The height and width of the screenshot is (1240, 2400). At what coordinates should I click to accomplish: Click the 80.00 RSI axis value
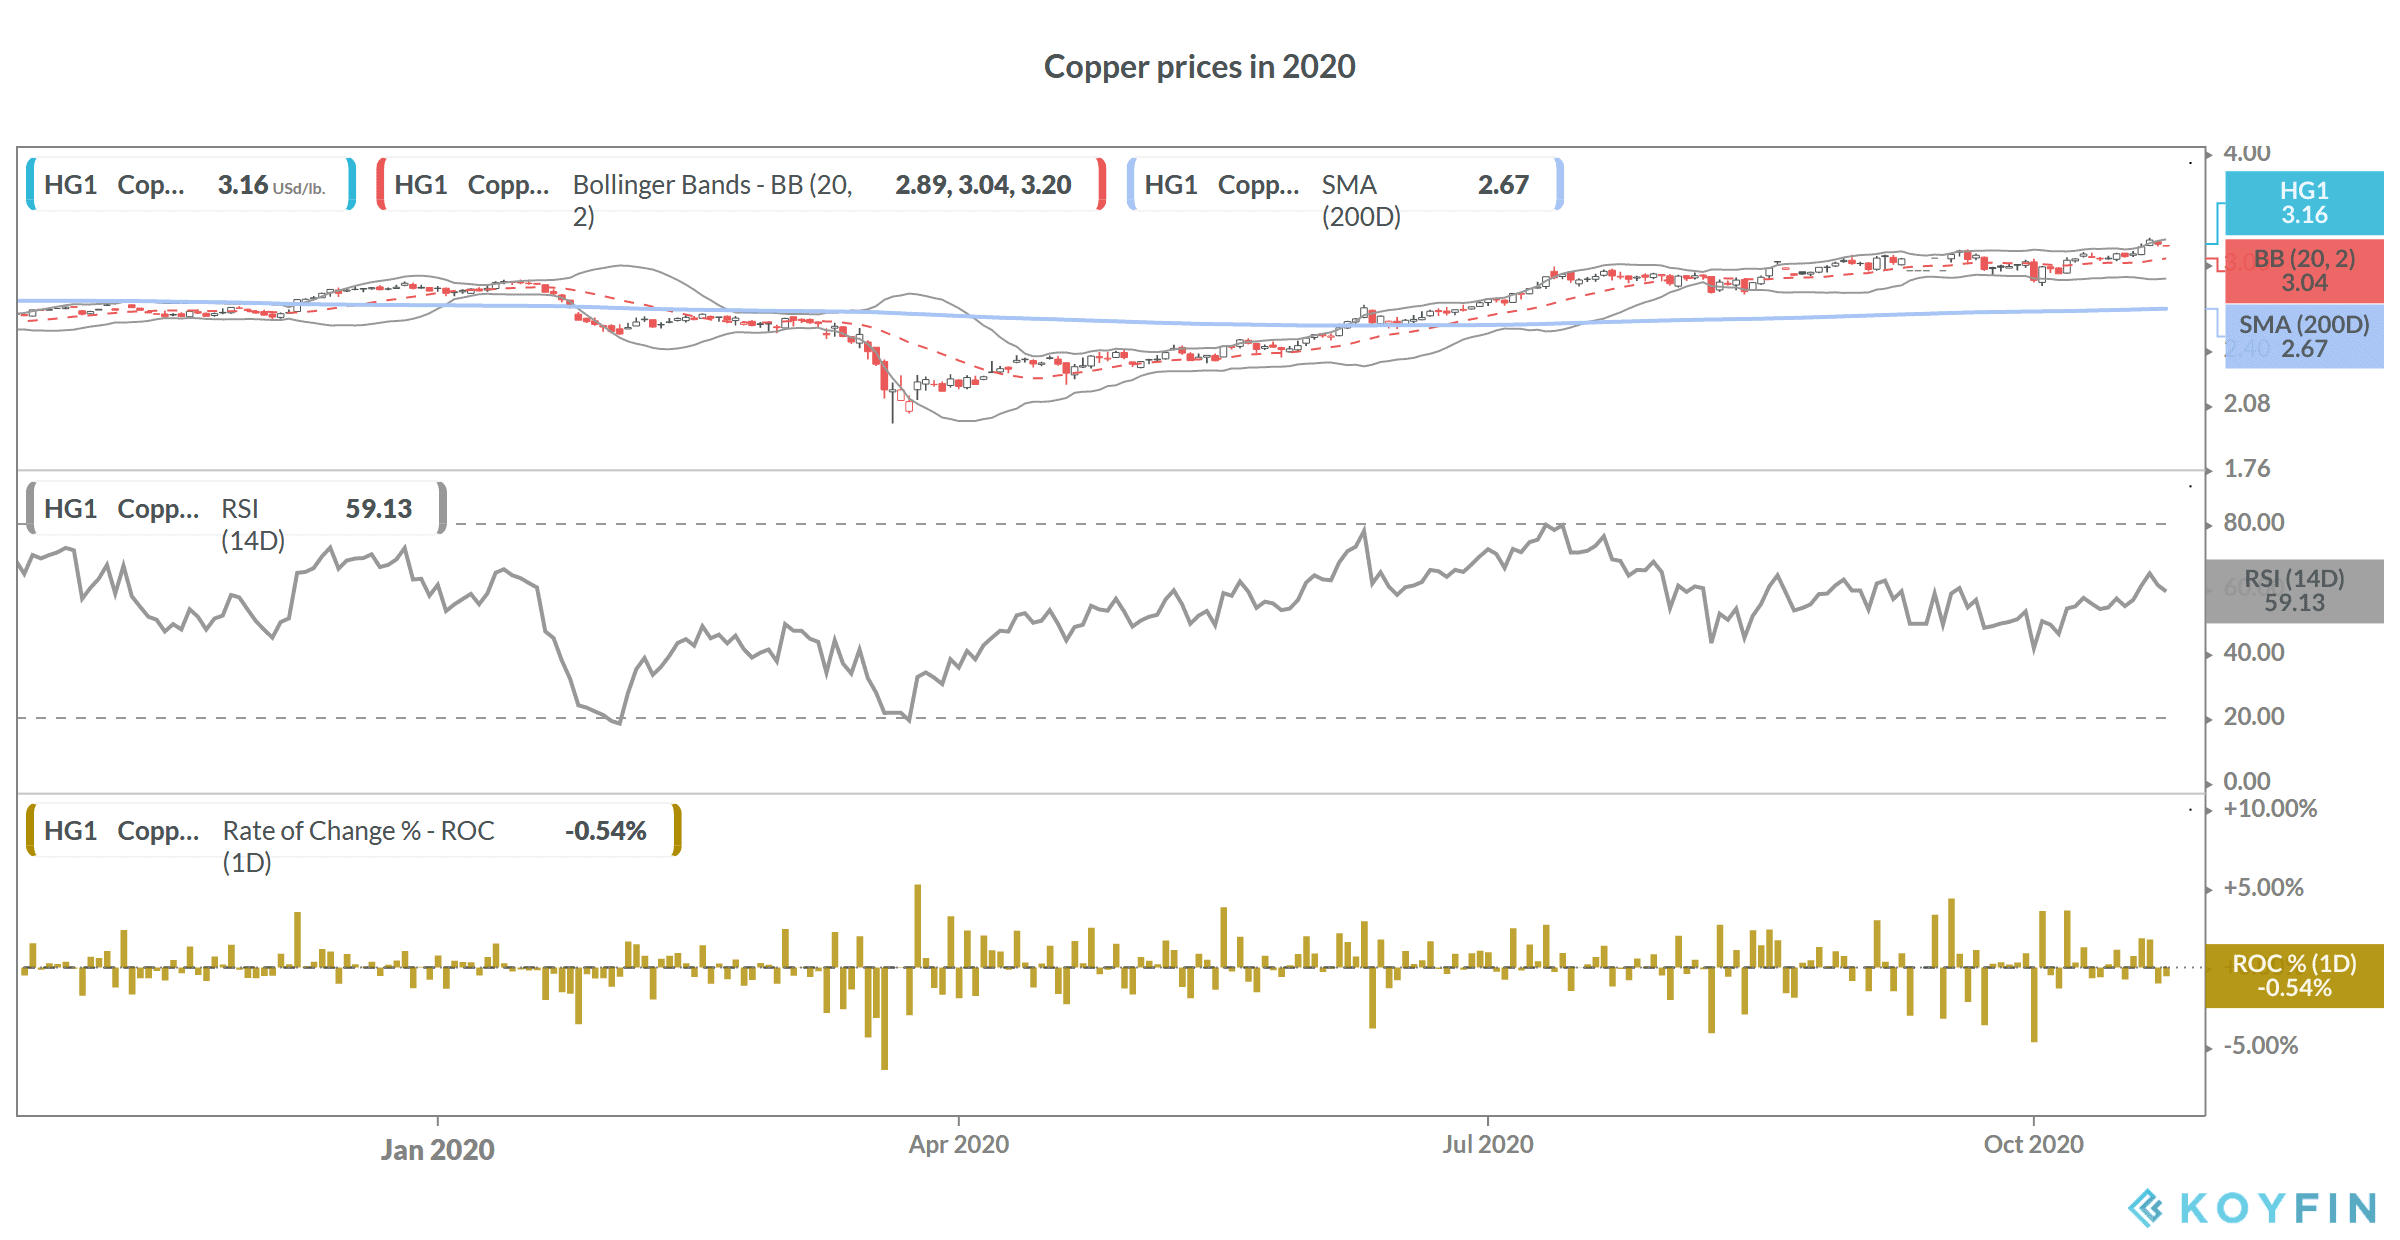pyautogui.click(x=2253, y=522)
